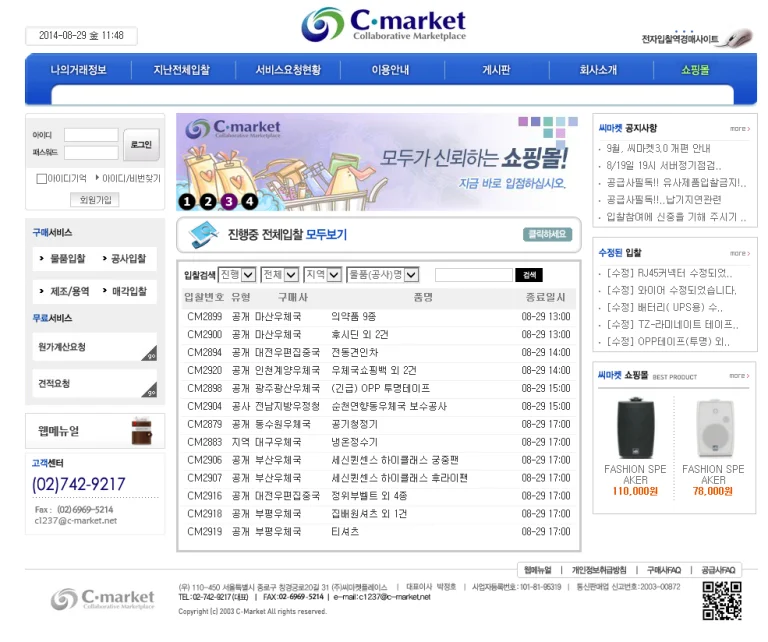Open bid CM2904 순천연향동우체국 보수공사

pos(379,406)
